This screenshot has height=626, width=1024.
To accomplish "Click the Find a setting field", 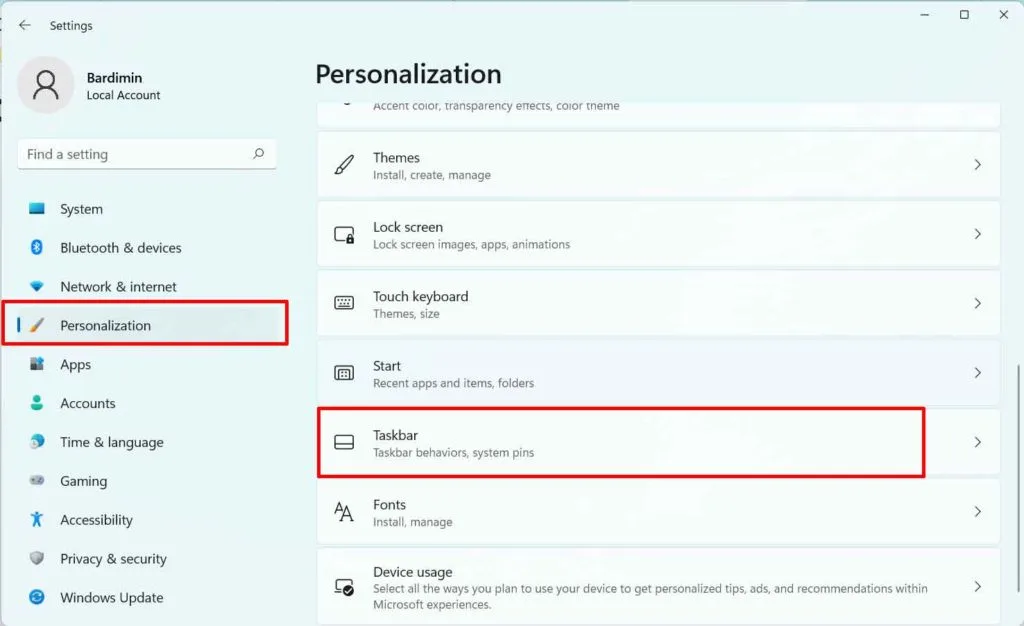I will pyautogui.click(x=146, y=154).
